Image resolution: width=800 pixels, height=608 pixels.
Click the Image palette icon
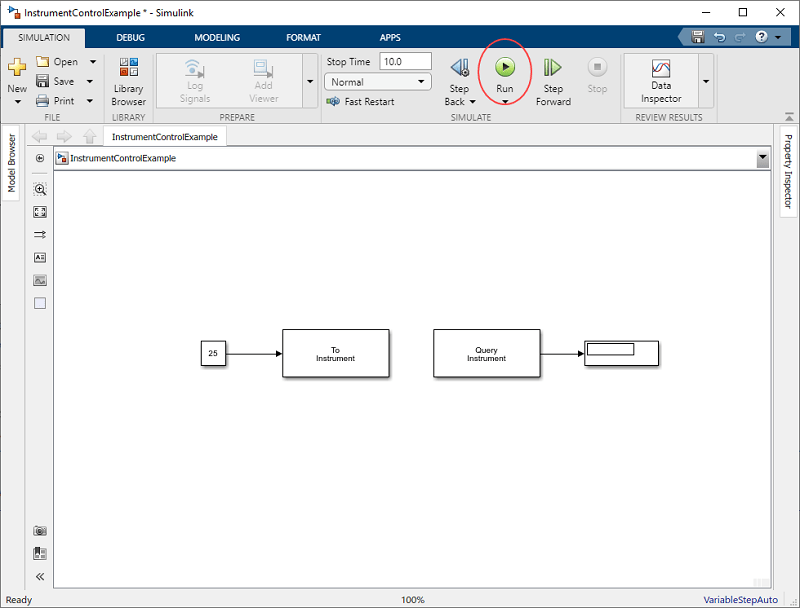[x=40, y=280]
